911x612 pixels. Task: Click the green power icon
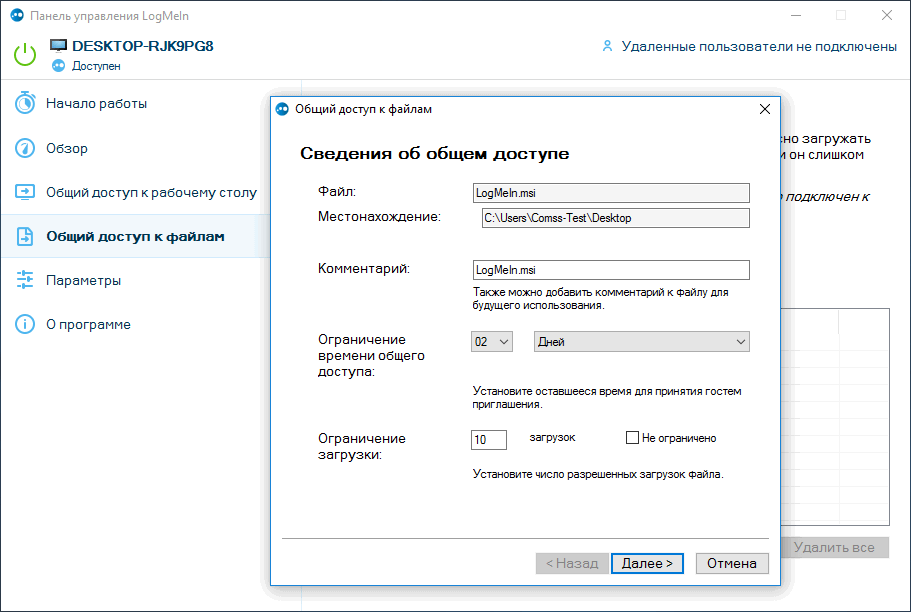(25, 55)
